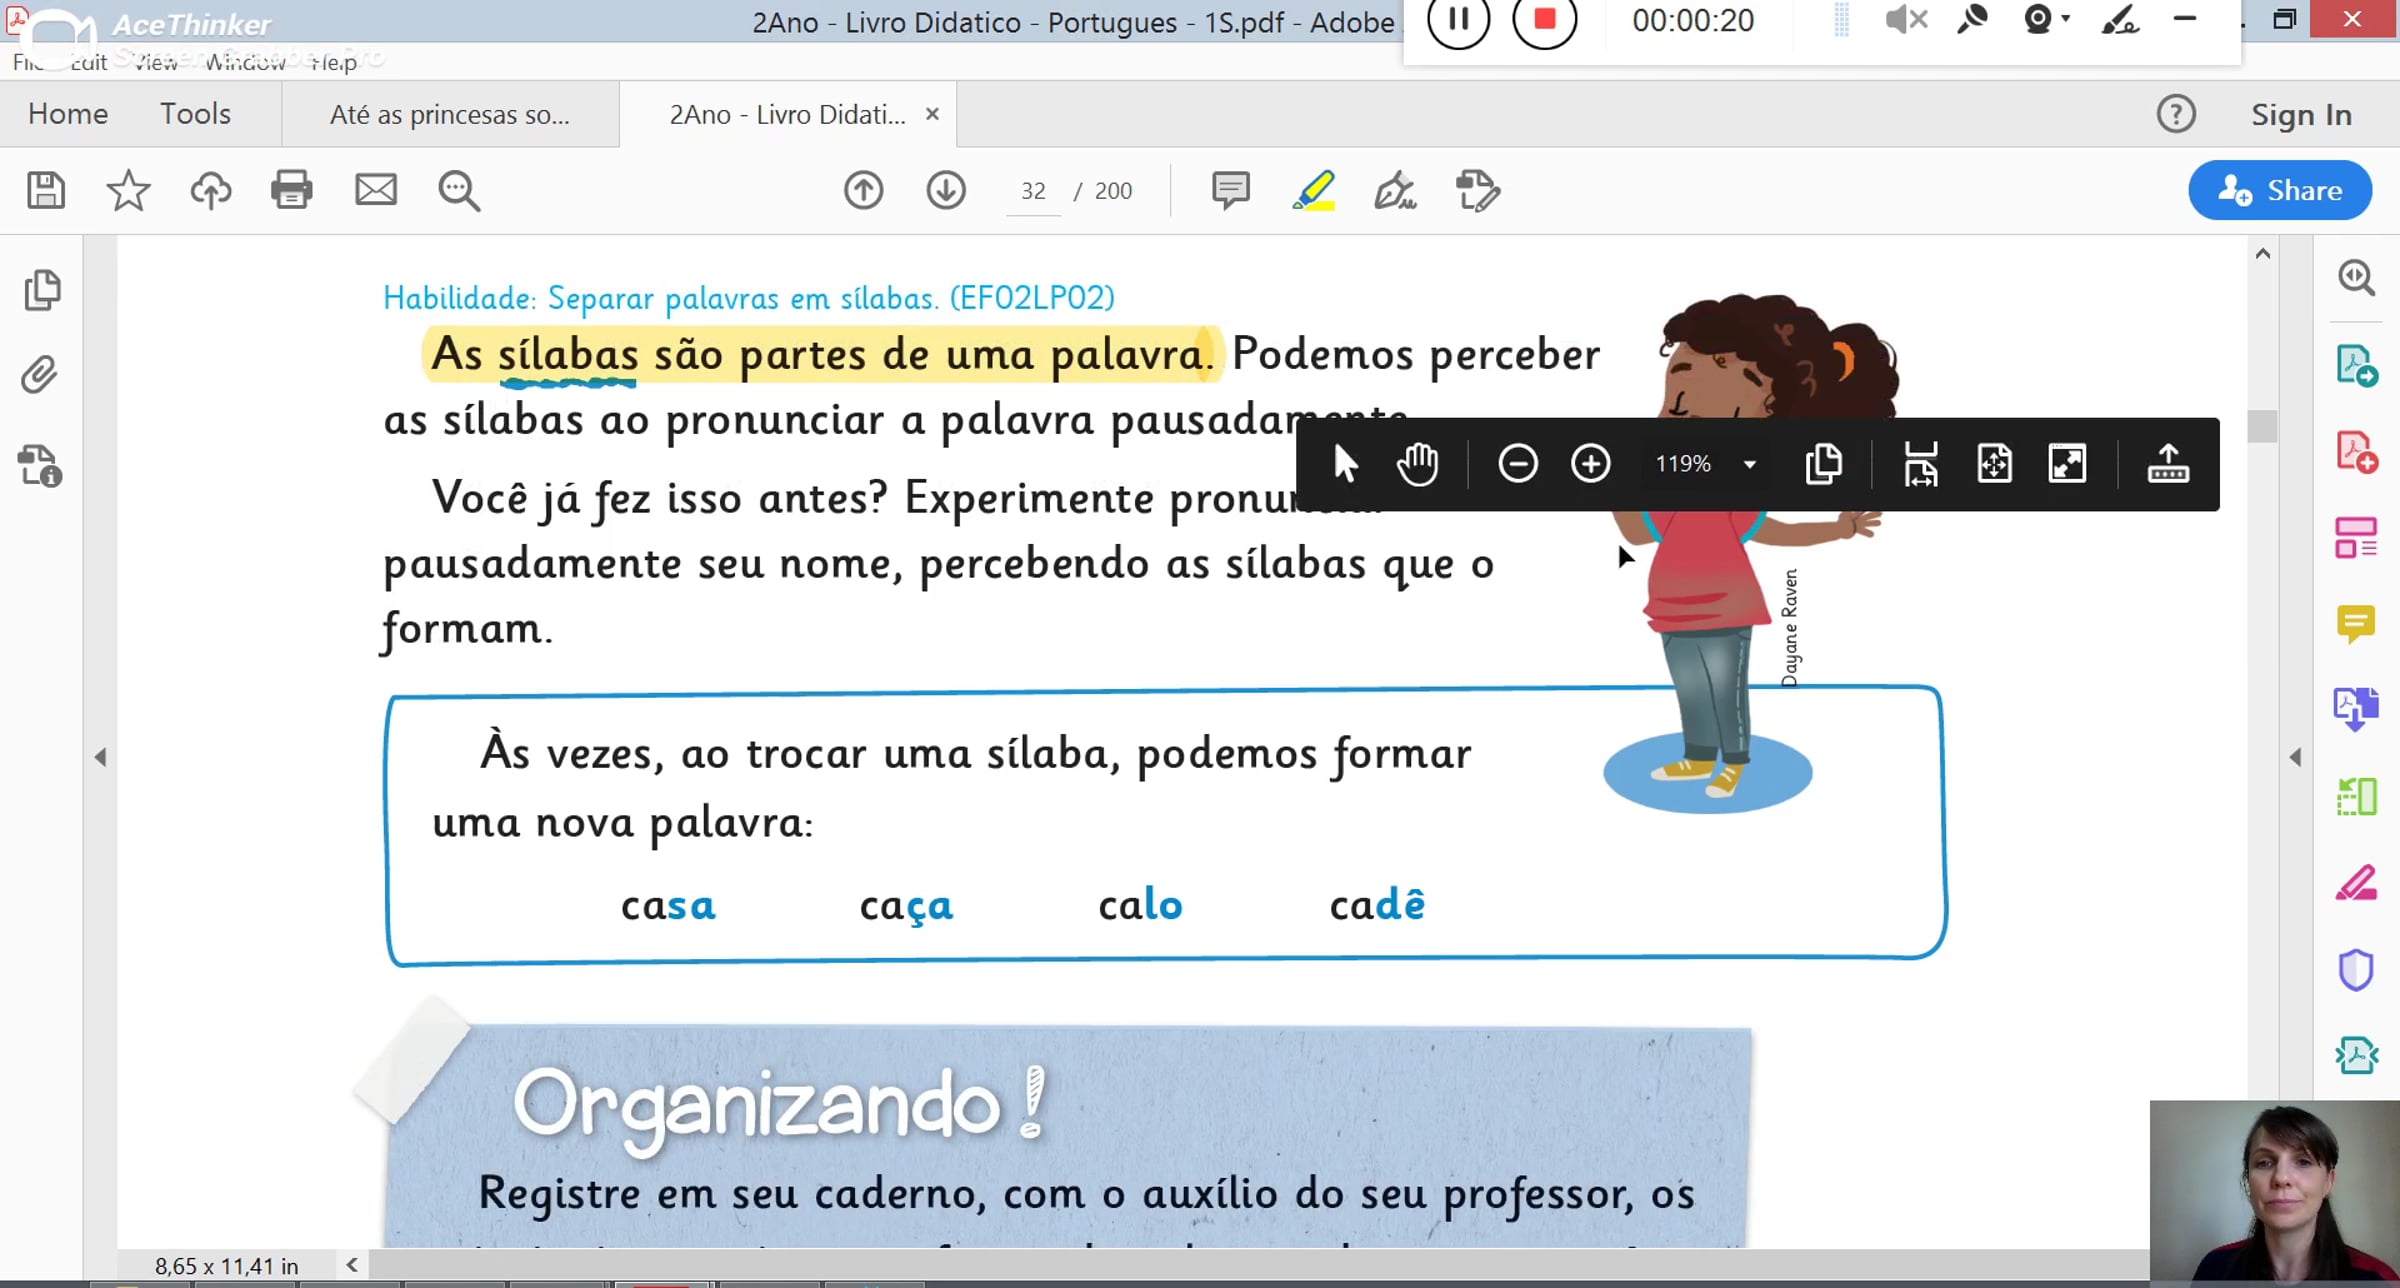Switch to the Até as princesas tab
The height and width of the screenshot is (1288, 2400).
(x=450, y=114)
